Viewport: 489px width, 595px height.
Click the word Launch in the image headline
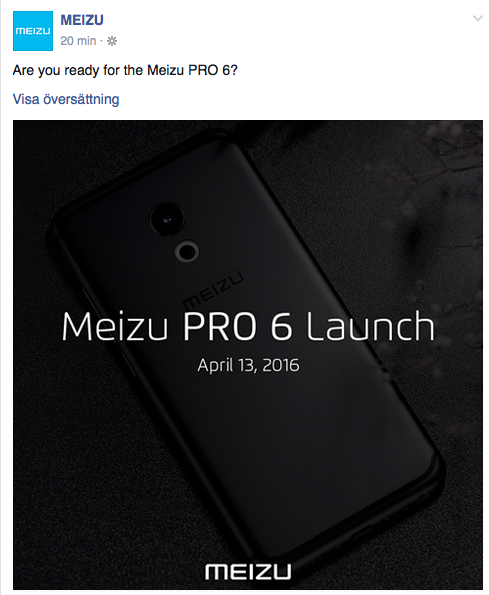370,326
